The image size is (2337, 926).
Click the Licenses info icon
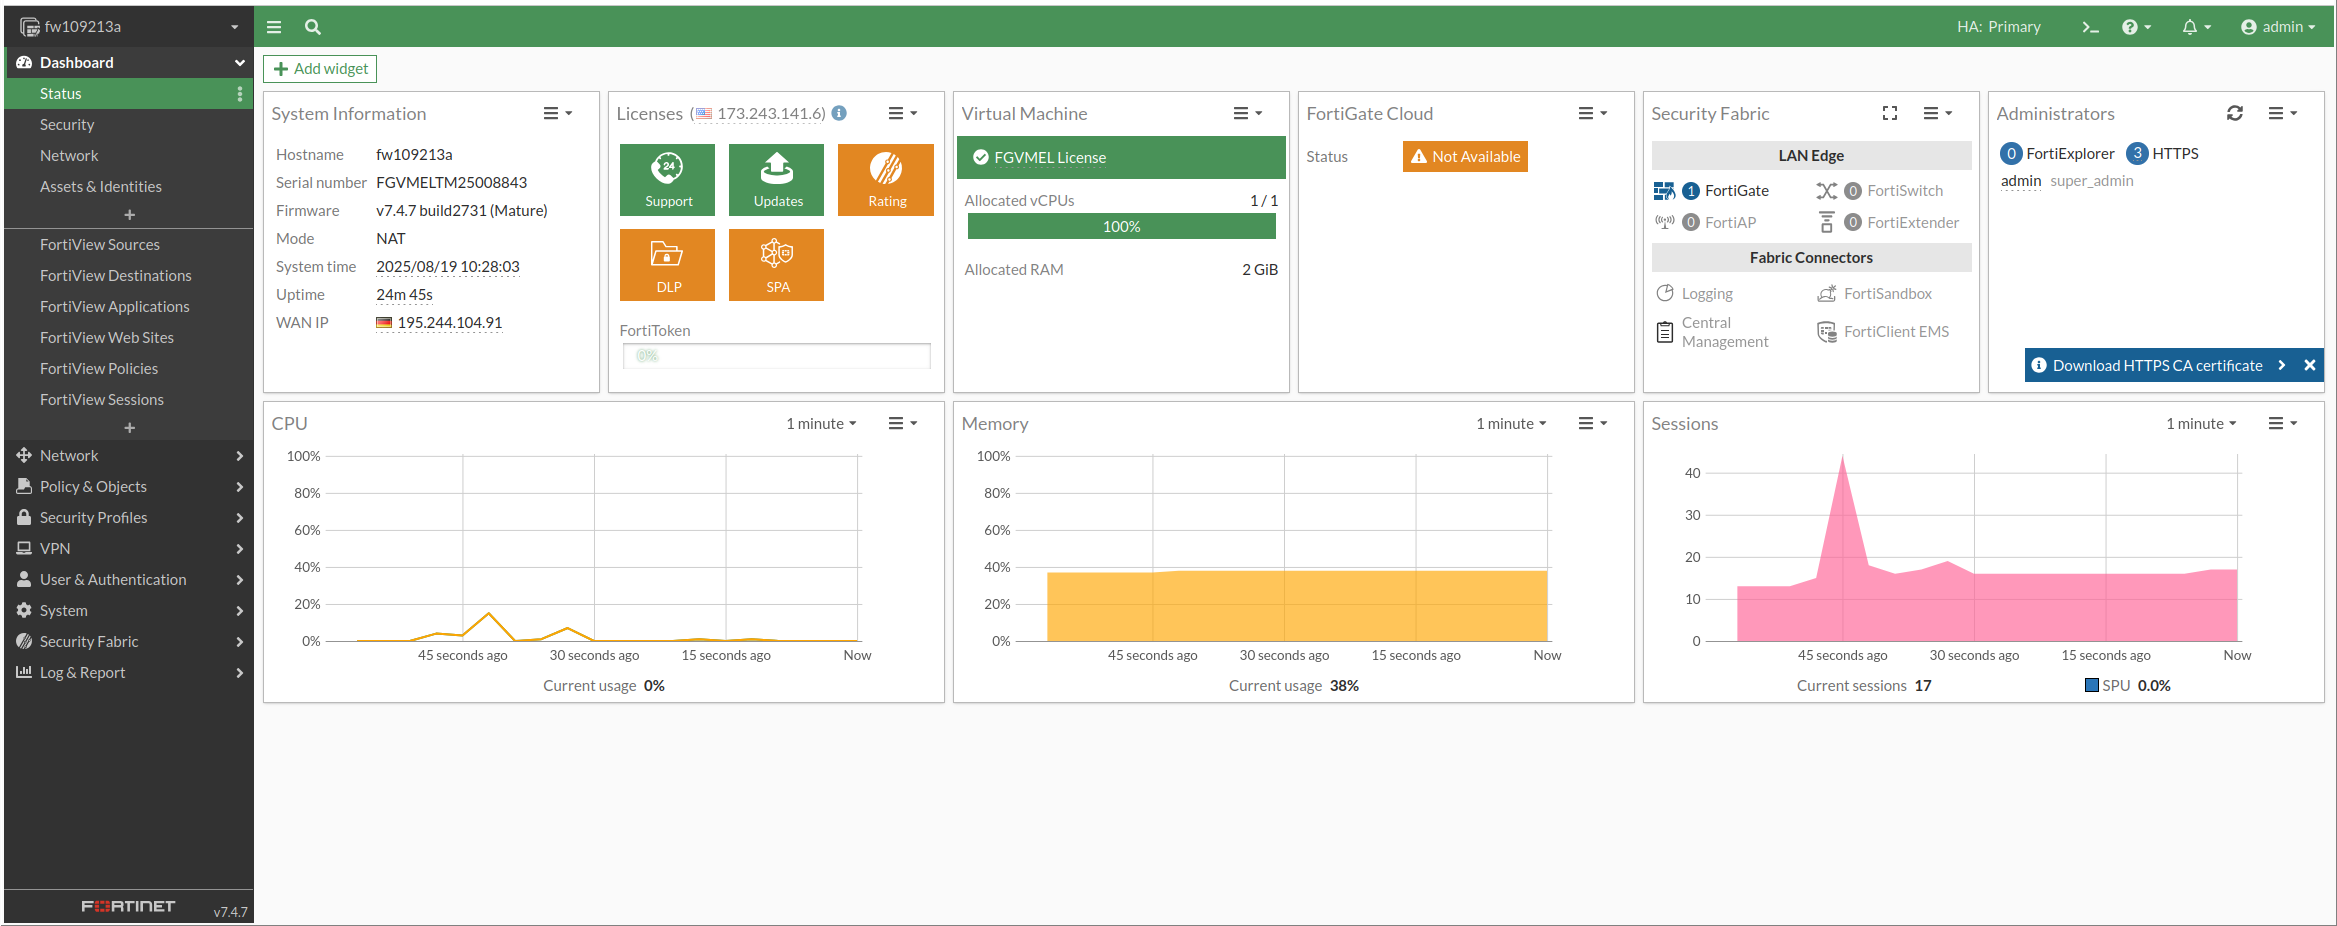pyautogui.click(x=840, y=113)
